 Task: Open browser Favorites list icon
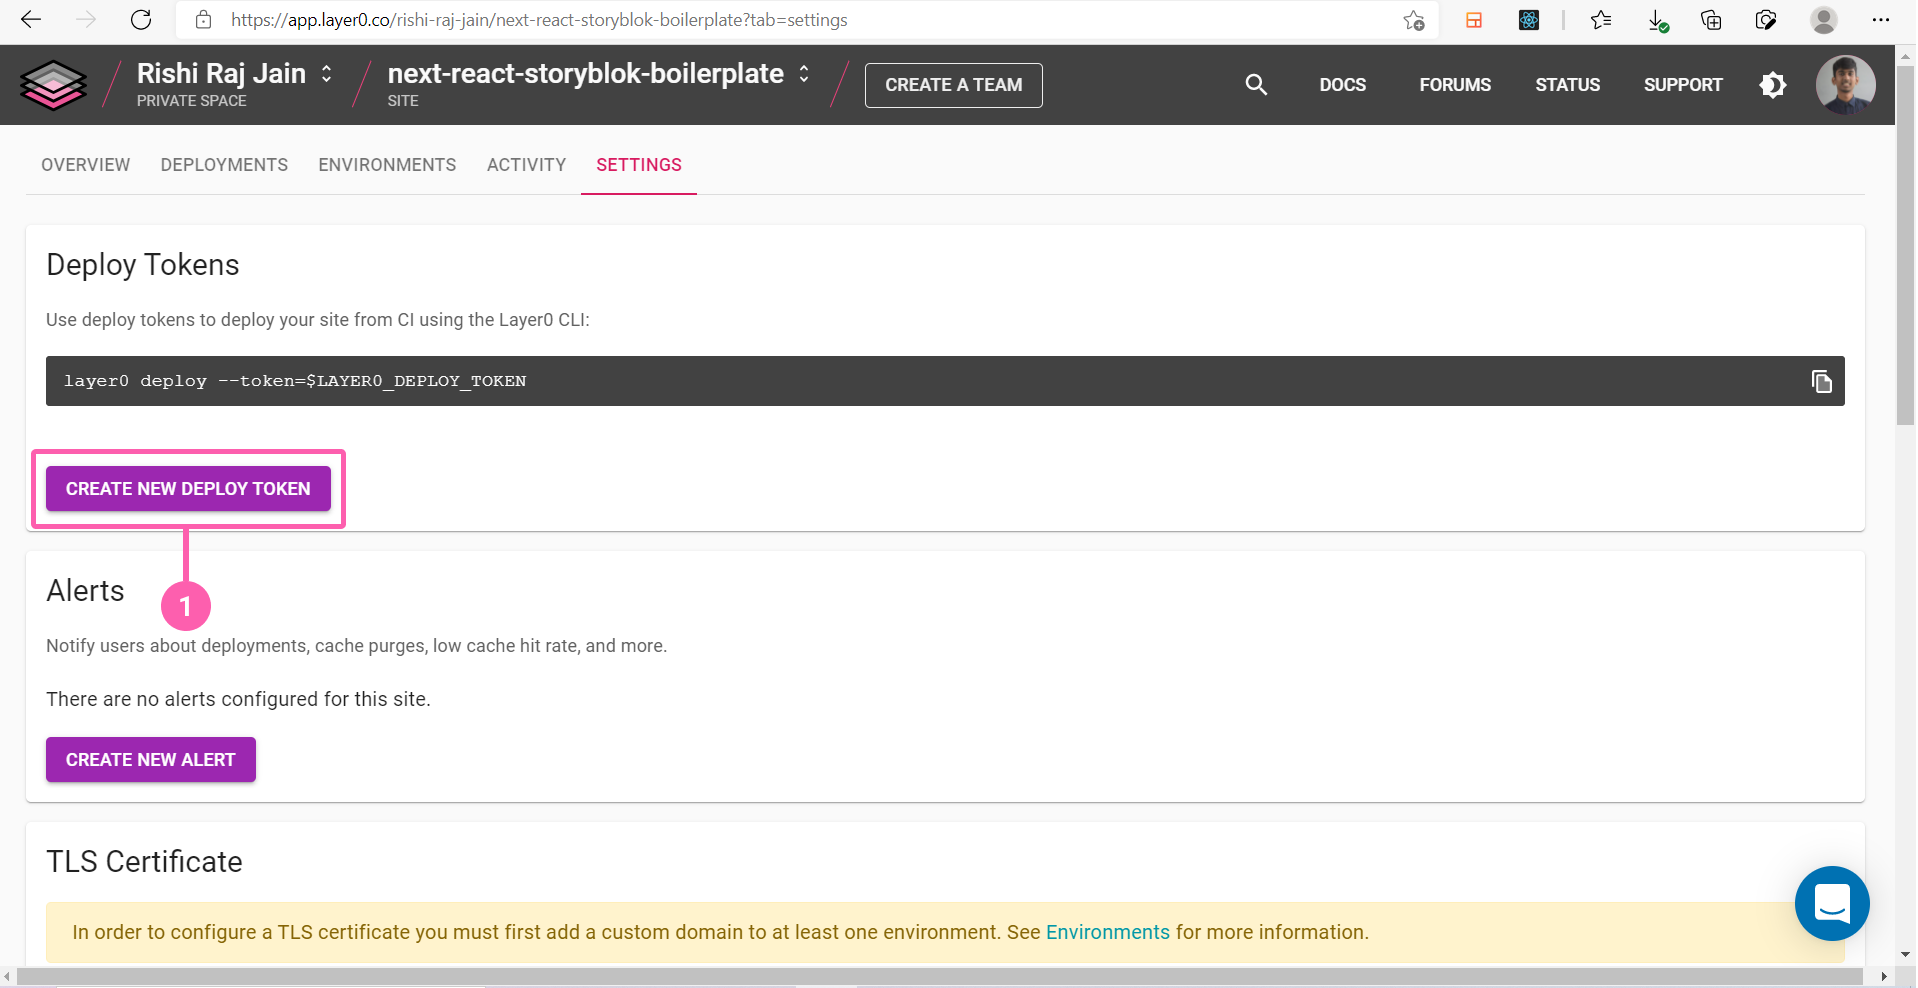coord(1601,20)
